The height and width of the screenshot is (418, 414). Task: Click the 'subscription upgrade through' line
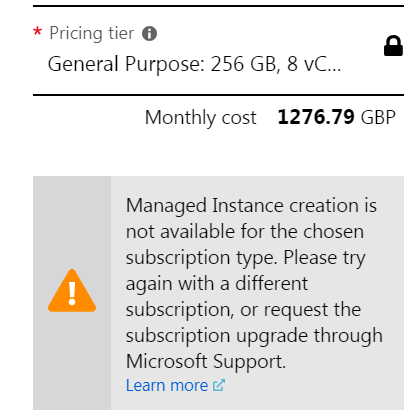tap(254, 336)
